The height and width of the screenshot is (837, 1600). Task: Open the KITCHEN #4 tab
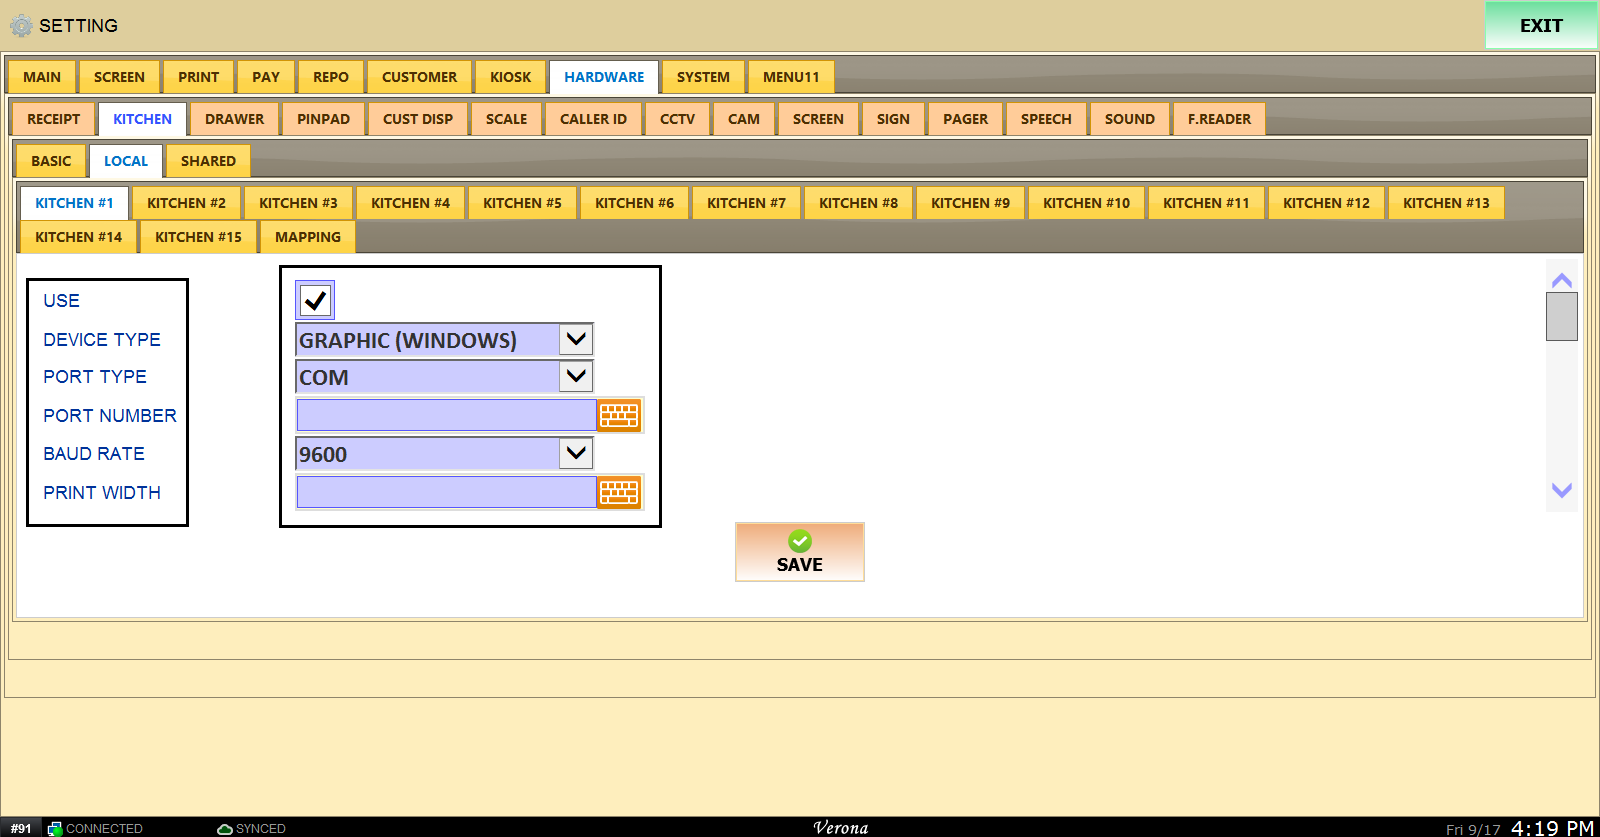410,203
